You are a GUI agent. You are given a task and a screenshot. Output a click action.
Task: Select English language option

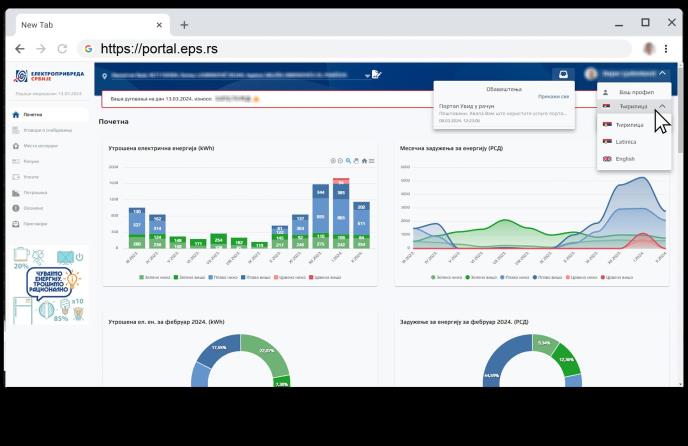point(625,159)
